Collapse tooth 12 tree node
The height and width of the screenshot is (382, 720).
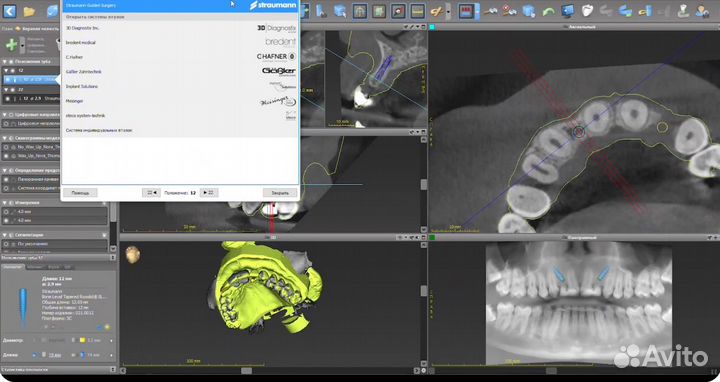point(6,71)
